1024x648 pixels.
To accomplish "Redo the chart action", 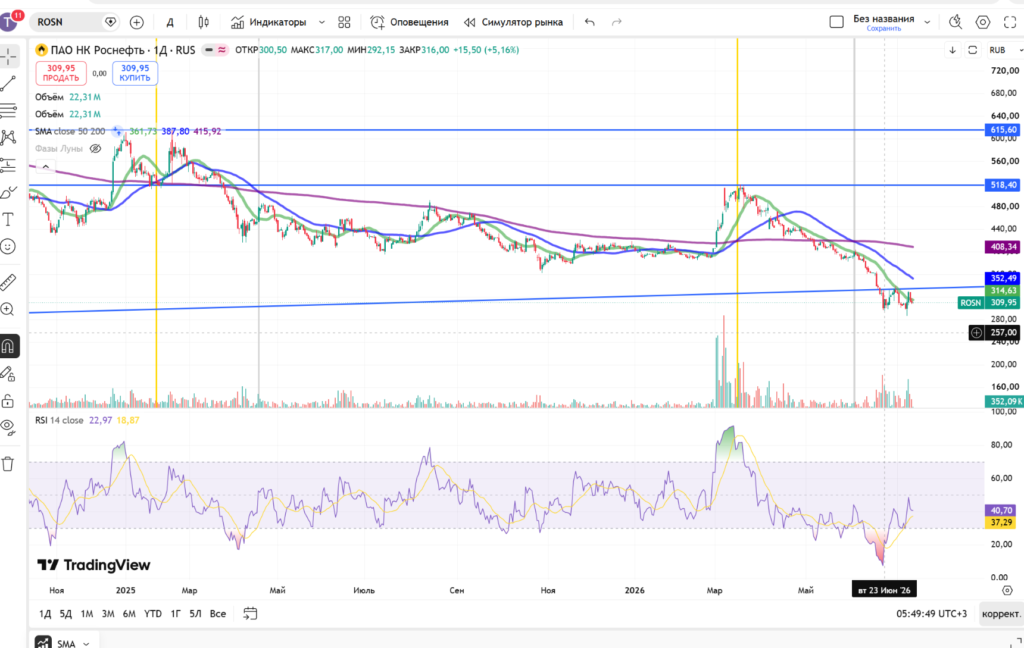I will (x=616, y=22).
